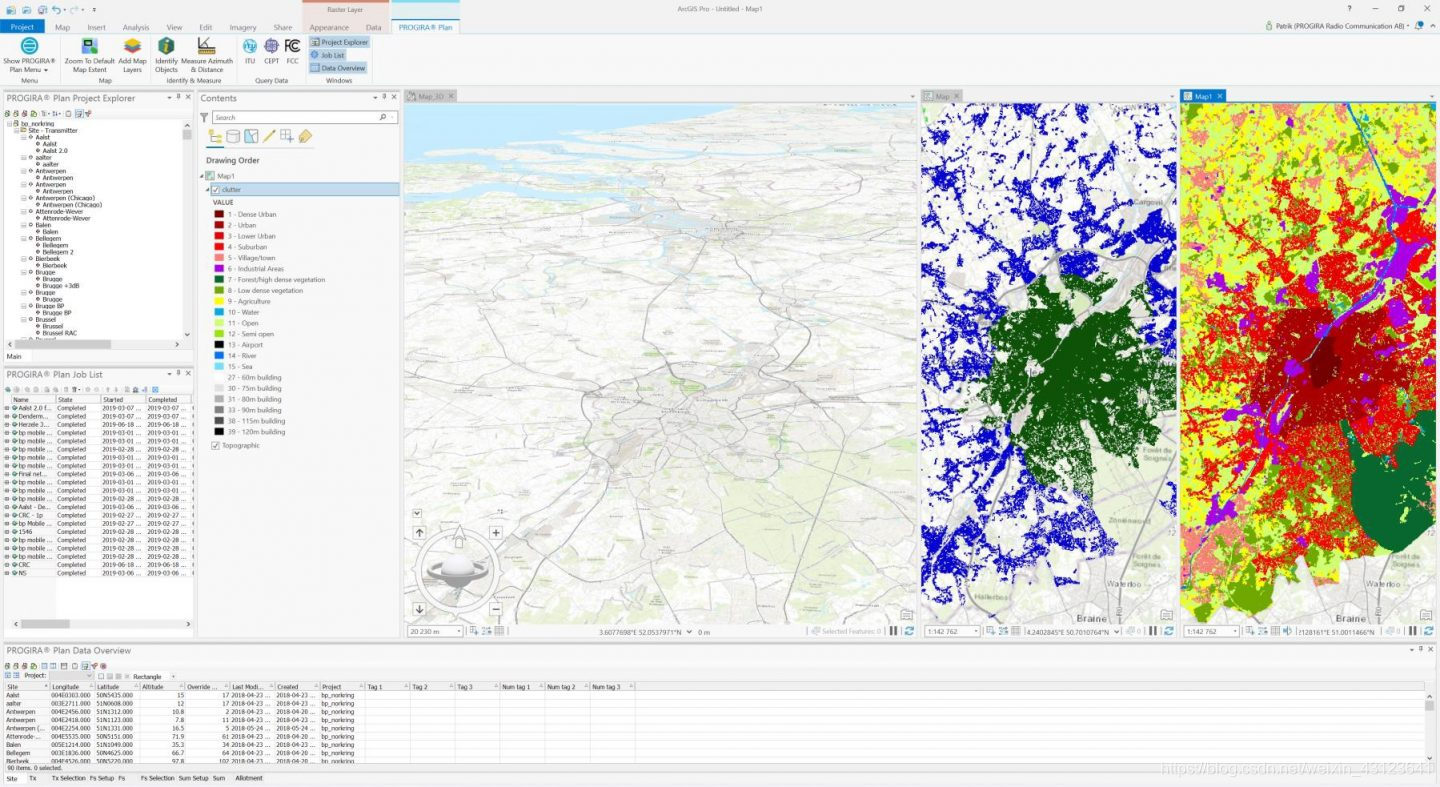The width and height of the screenshot is (1440, 787).
Task: Switch to the Imagery ribbon tab
Action: point(242,27)
